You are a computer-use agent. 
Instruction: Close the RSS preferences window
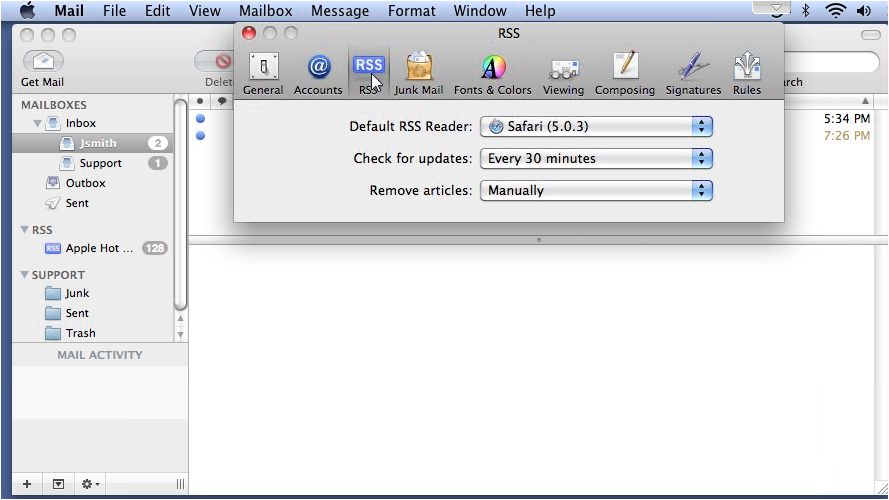248,33
